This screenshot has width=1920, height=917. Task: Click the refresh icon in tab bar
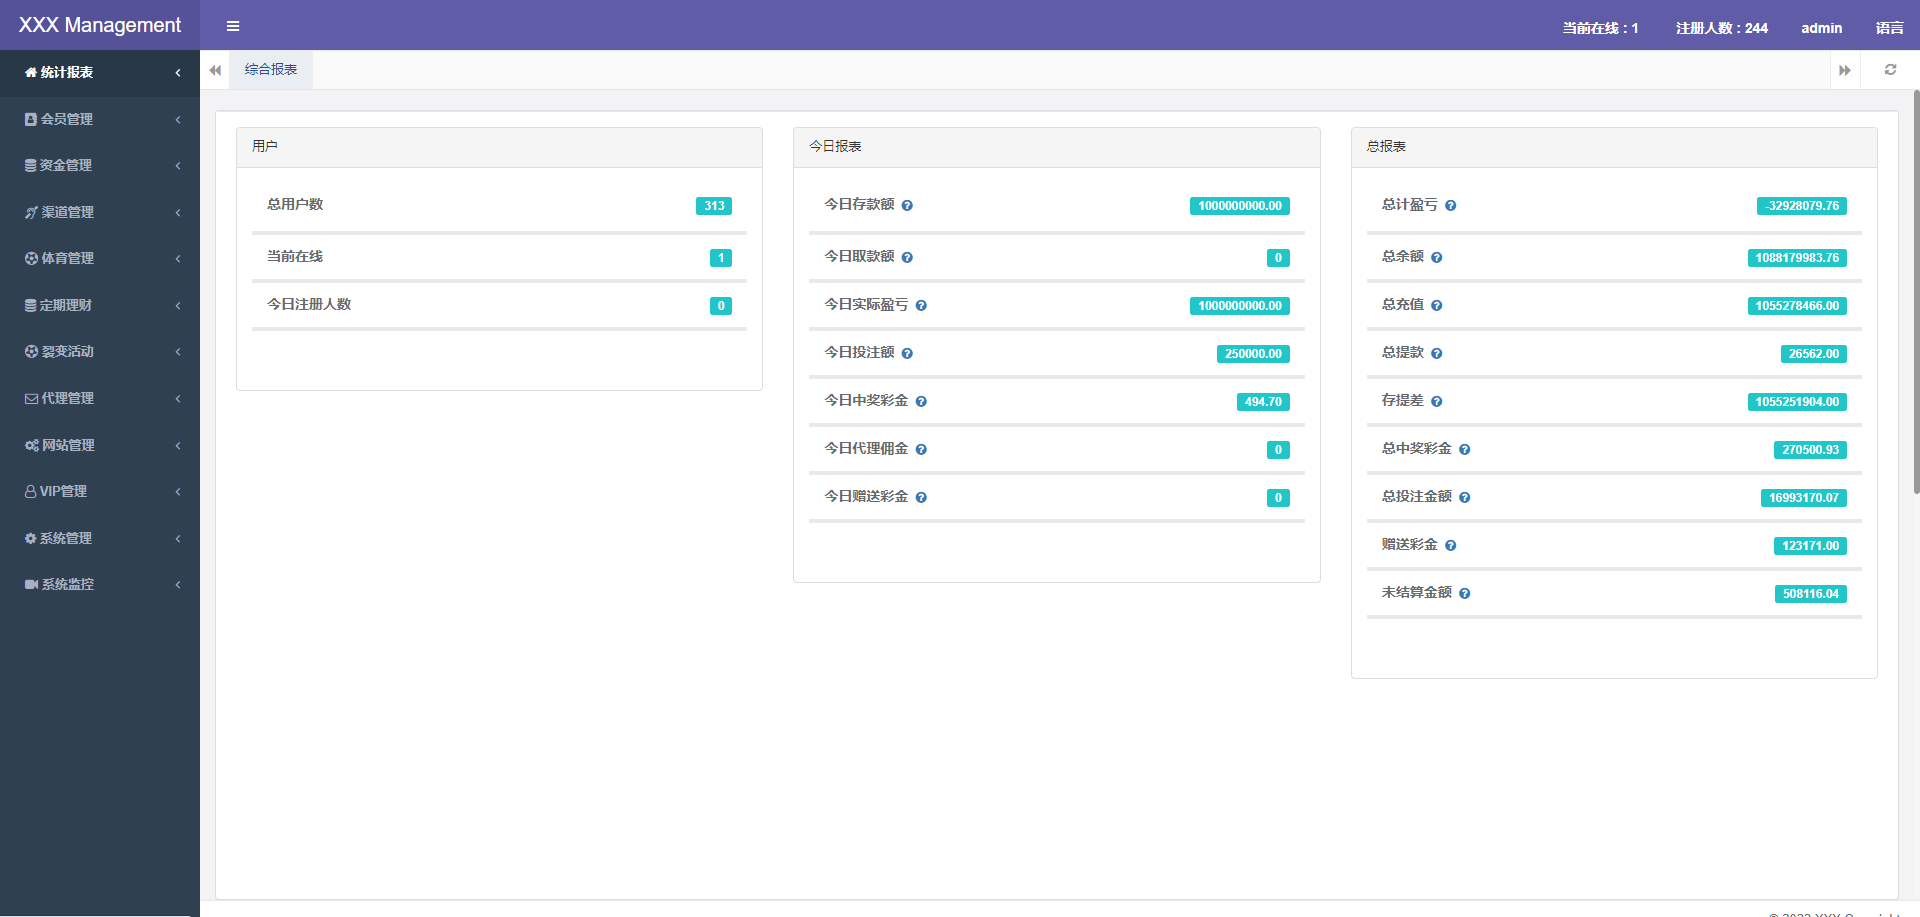(x=1890, y=70)
